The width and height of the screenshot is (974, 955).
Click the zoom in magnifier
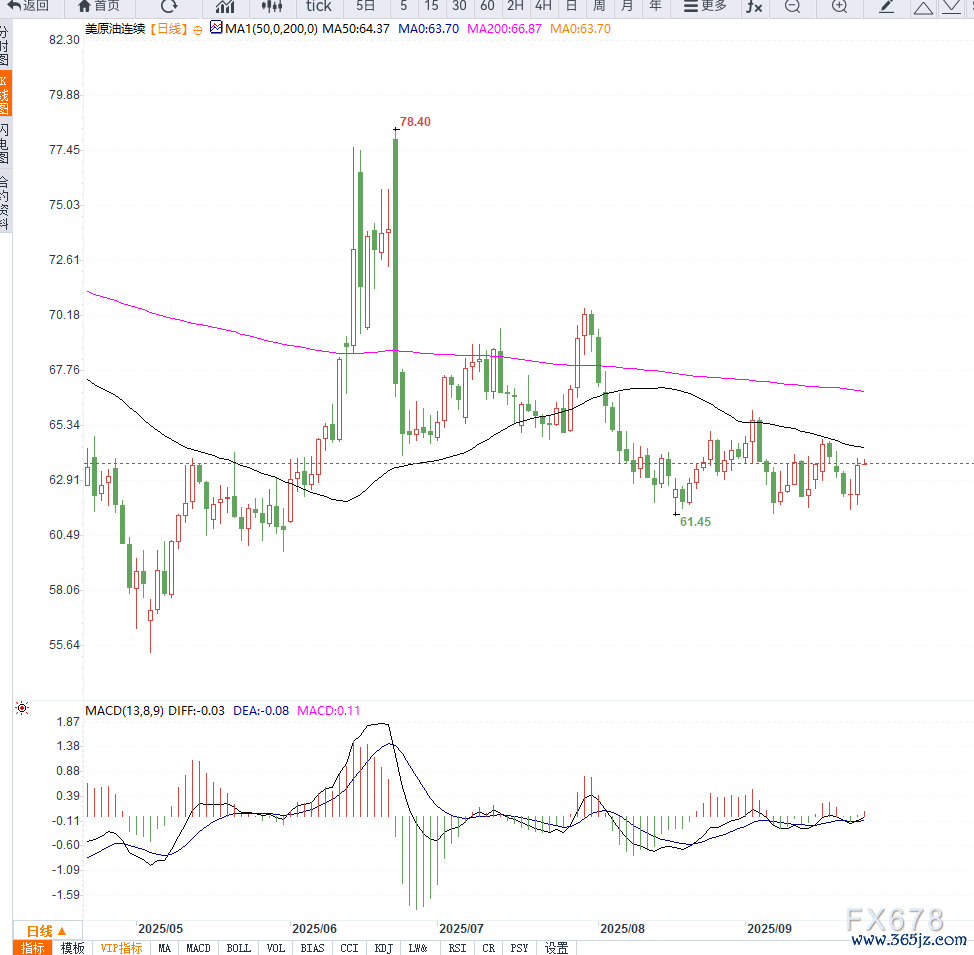click(839, 6)
